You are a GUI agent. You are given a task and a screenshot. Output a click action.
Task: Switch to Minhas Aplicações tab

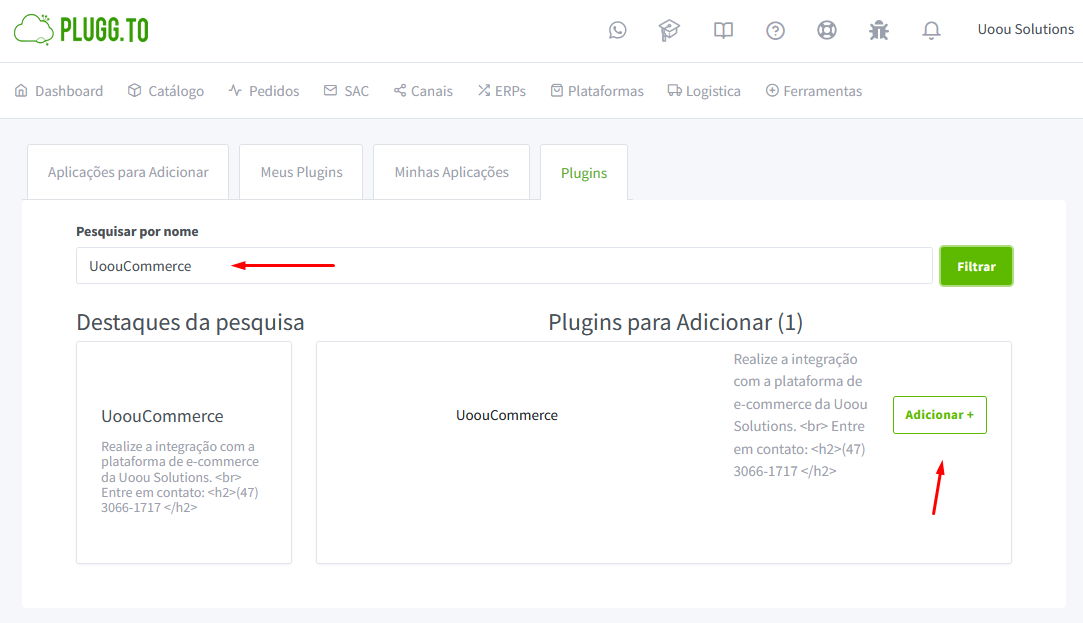click(452, 172)
